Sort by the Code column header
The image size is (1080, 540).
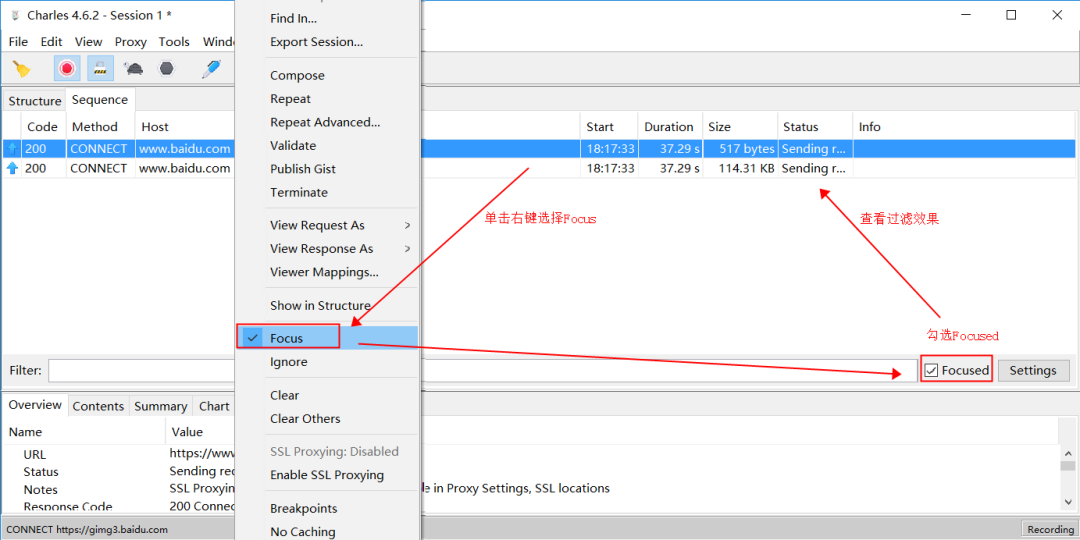43,127
